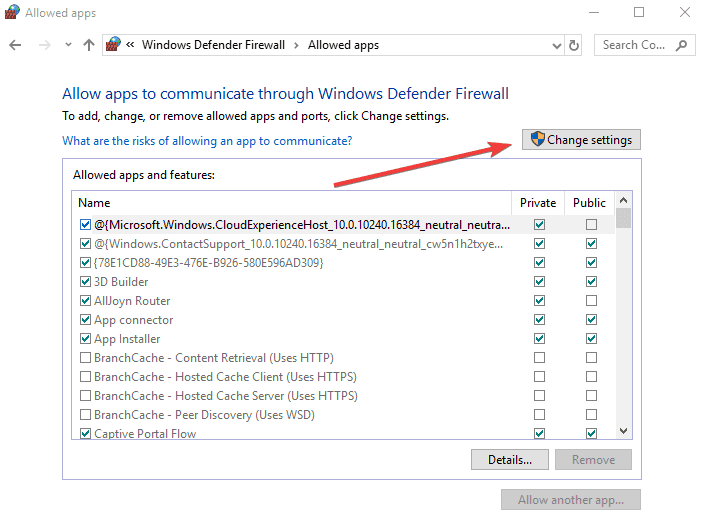Image resolution: width=702 pixels, height=532 pixels.
Task: Open the Recent locations dropdown arrow
Action: [x=68, y=45]
